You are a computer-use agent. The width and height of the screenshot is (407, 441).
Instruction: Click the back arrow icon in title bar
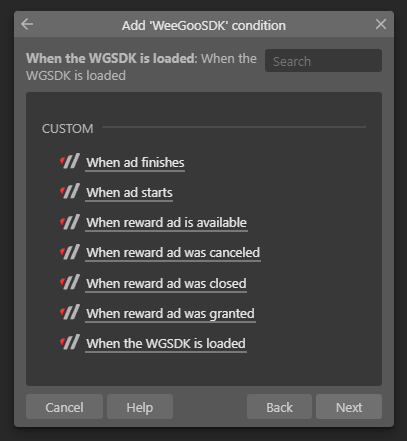point(27,24)
